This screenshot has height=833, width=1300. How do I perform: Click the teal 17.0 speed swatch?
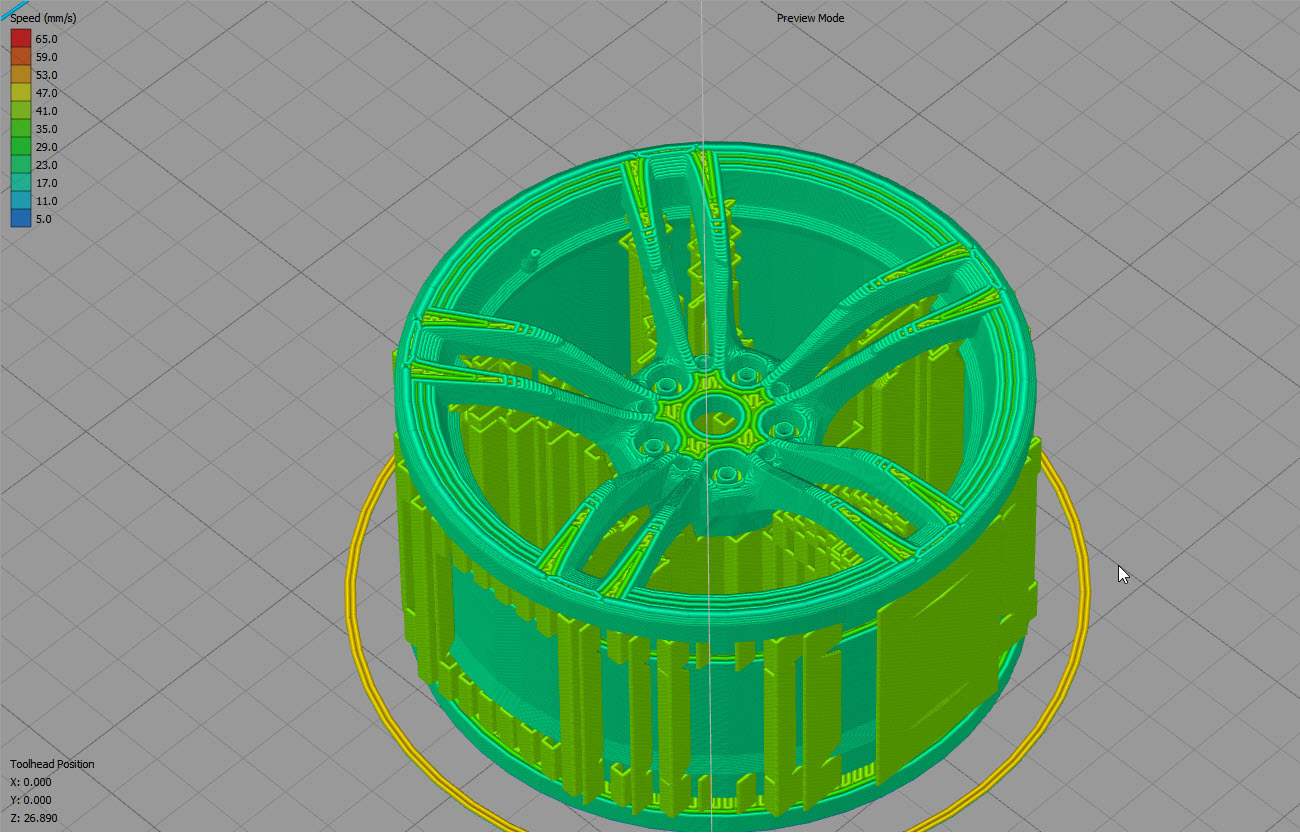(x=21, y=183)
